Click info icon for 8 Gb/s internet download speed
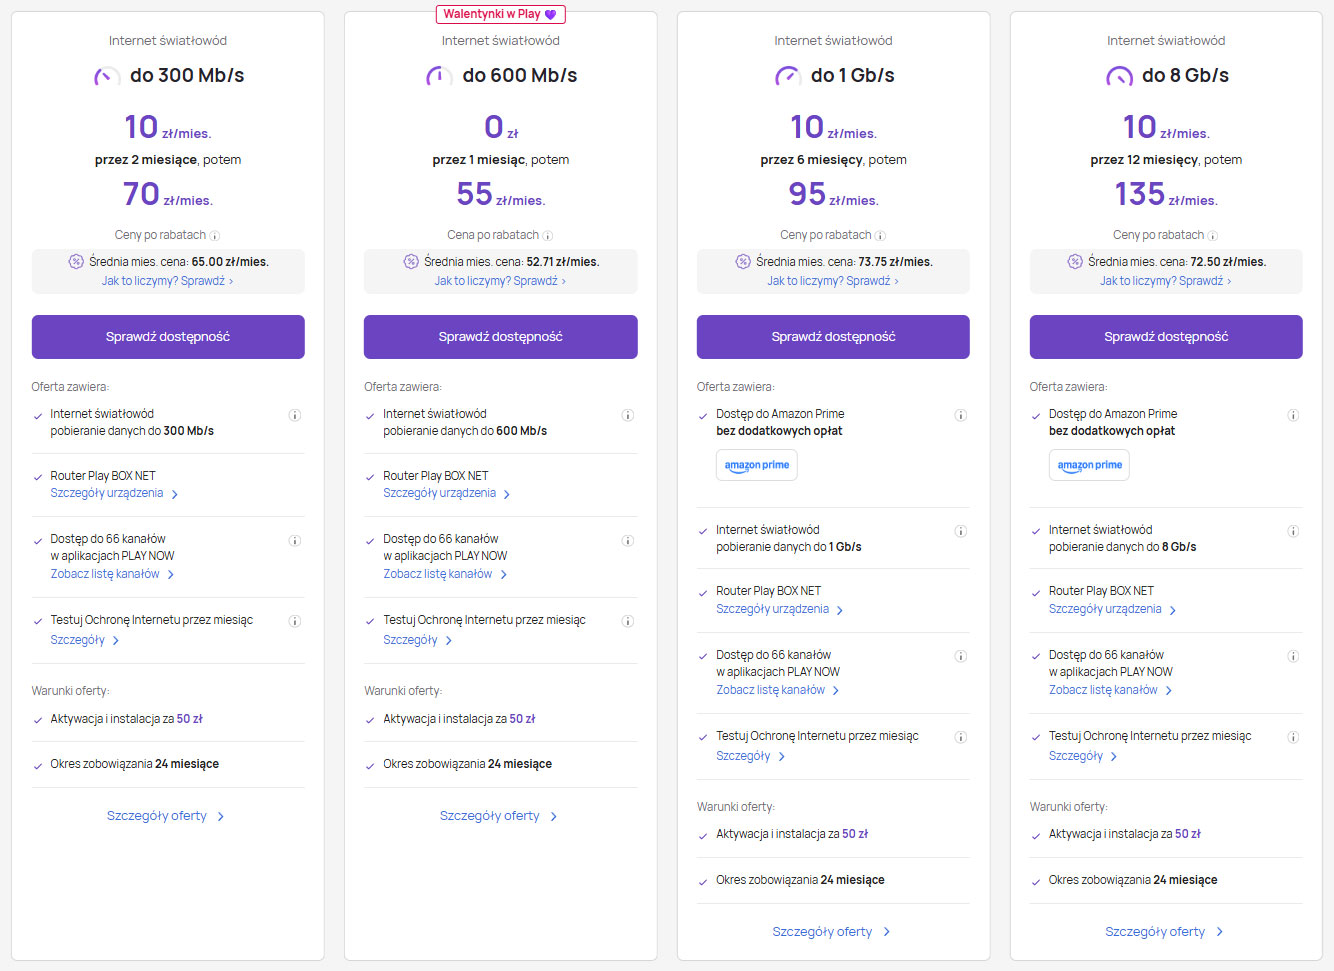1334x971 pixels. pos(1293,531)
